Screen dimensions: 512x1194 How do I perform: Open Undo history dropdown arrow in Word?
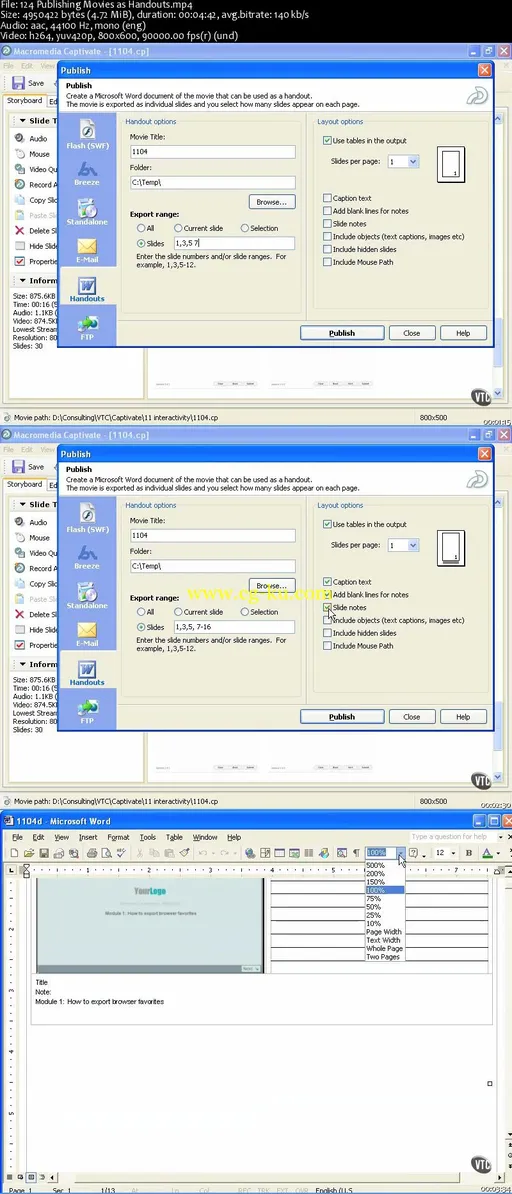point(213,853)
